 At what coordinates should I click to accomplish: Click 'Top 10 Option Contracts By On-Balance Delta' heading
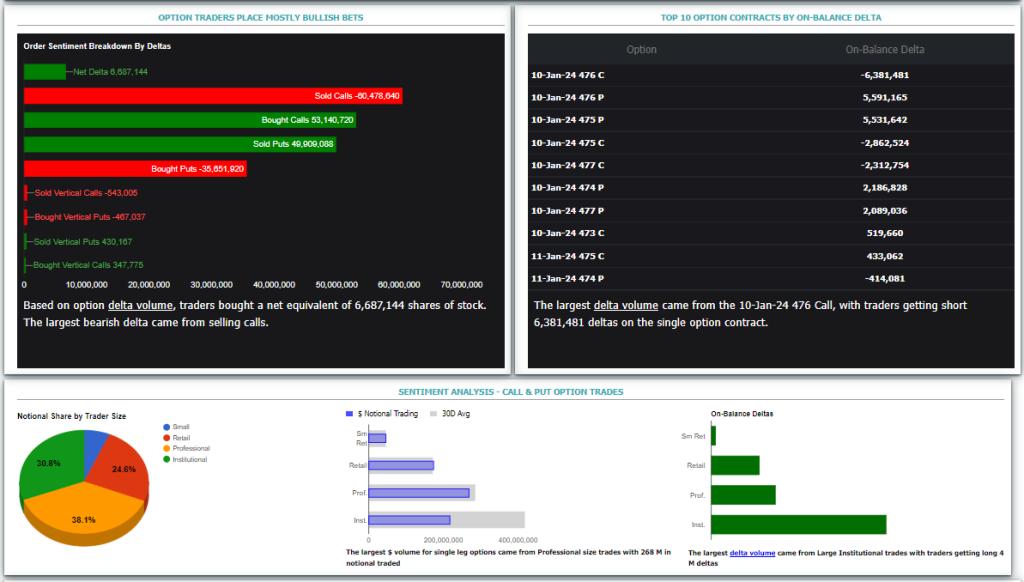tap(771, 18)
